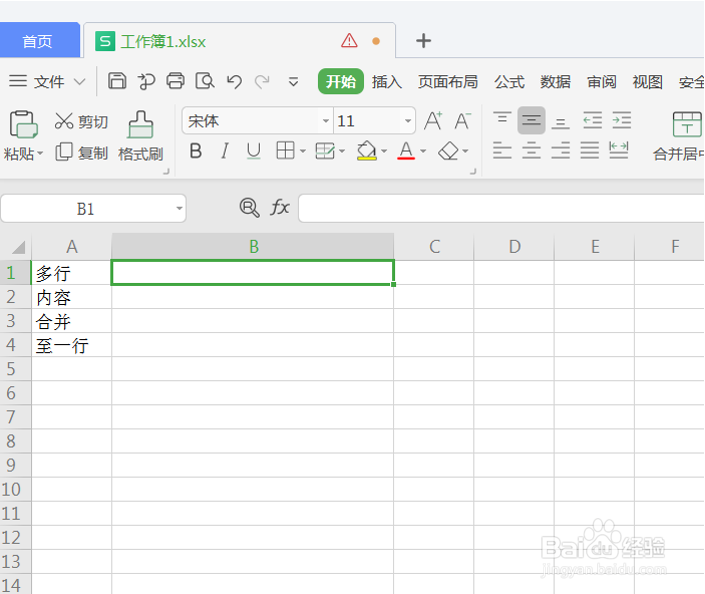Switch to the 视图 View tab

647,82
